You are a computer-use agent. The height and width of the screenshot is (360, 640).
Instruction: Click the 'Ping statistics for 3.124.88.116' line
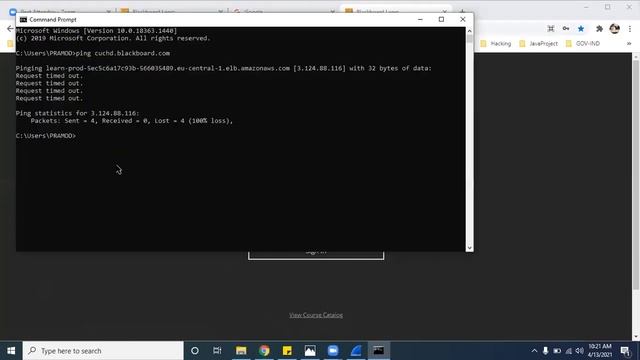click(x=78, y=113)
